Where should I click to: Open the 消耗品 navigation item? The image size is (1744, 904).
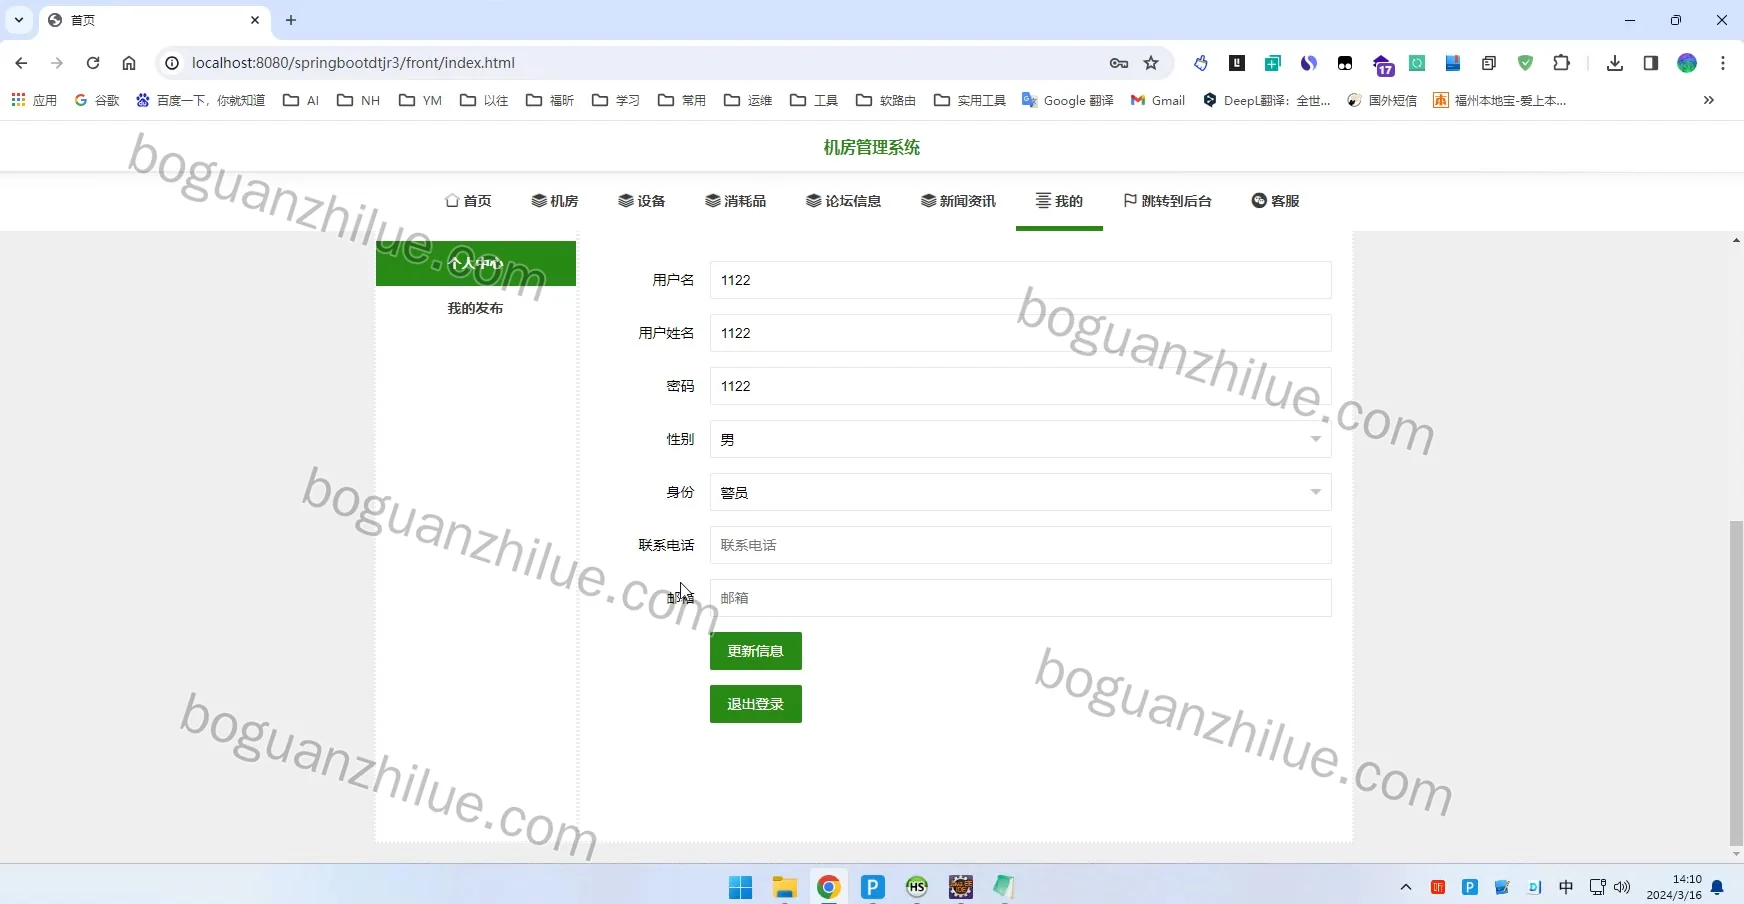736,201
